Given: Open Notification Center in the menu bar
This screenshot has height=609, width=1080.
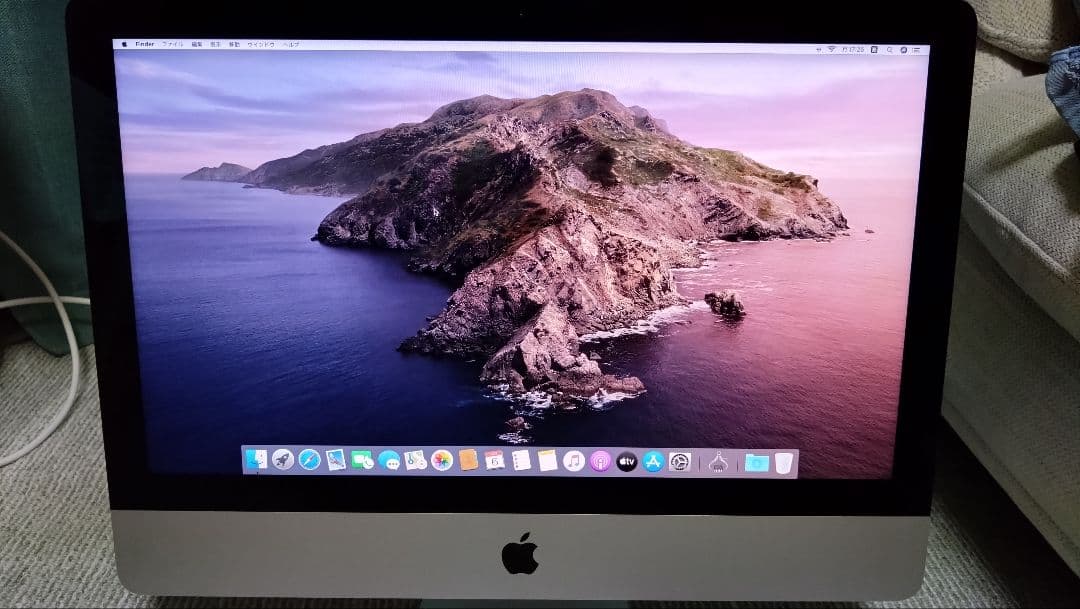Looking at the screenshot, I should [x=917, y=46].
